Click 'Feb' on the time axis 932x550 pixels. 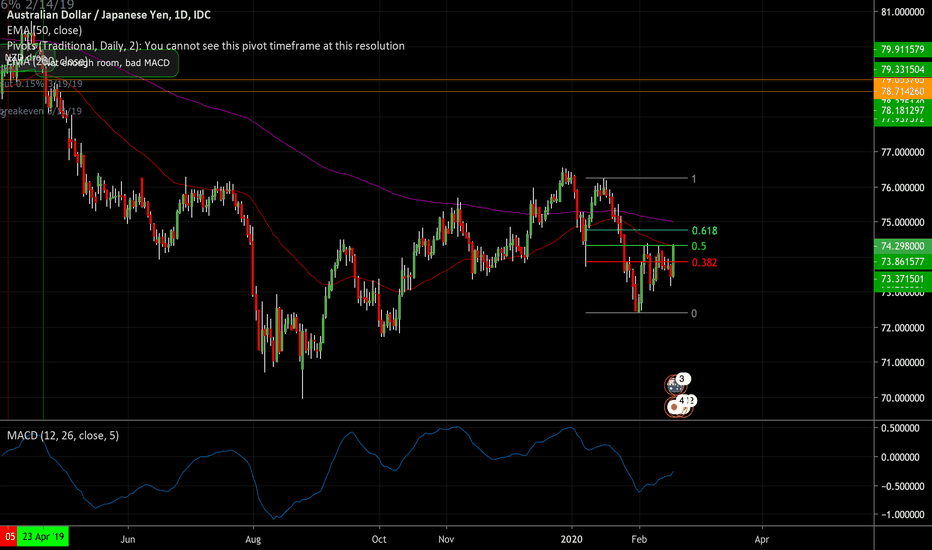pyautogui.click(x=639, y=539)
